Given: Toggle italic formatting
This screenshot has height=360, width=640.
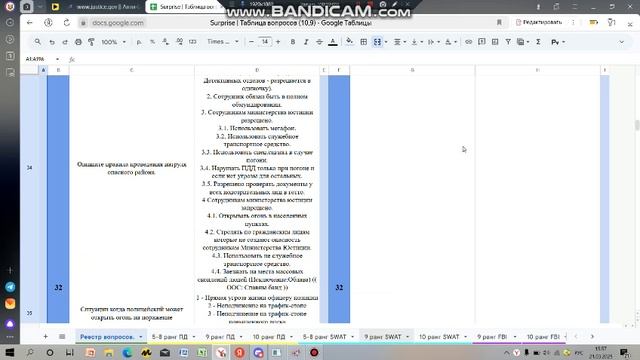Looking at the screenshot, I should click(x=306, y=42).
